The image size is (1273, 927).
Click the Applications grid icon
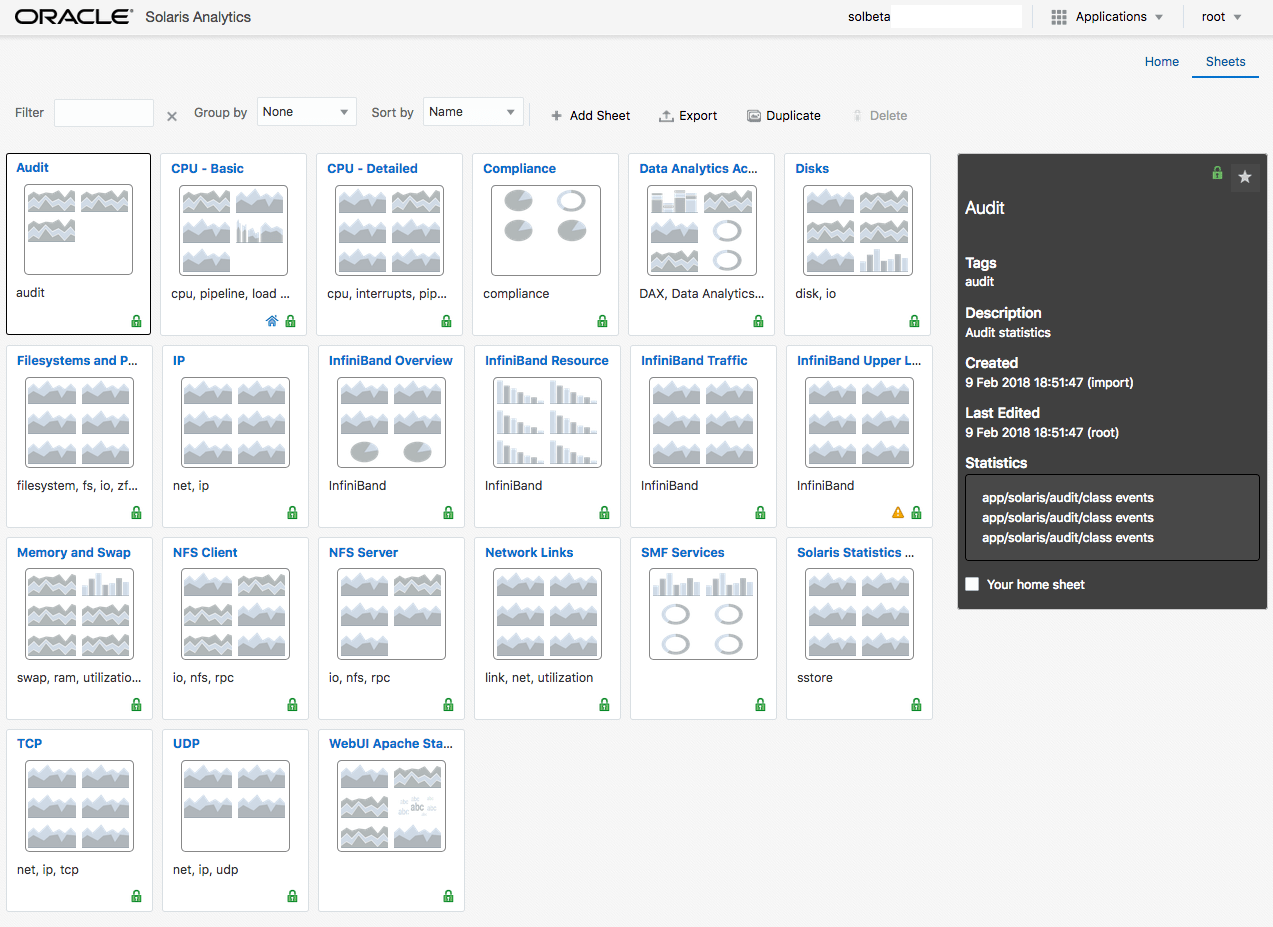1059,17
